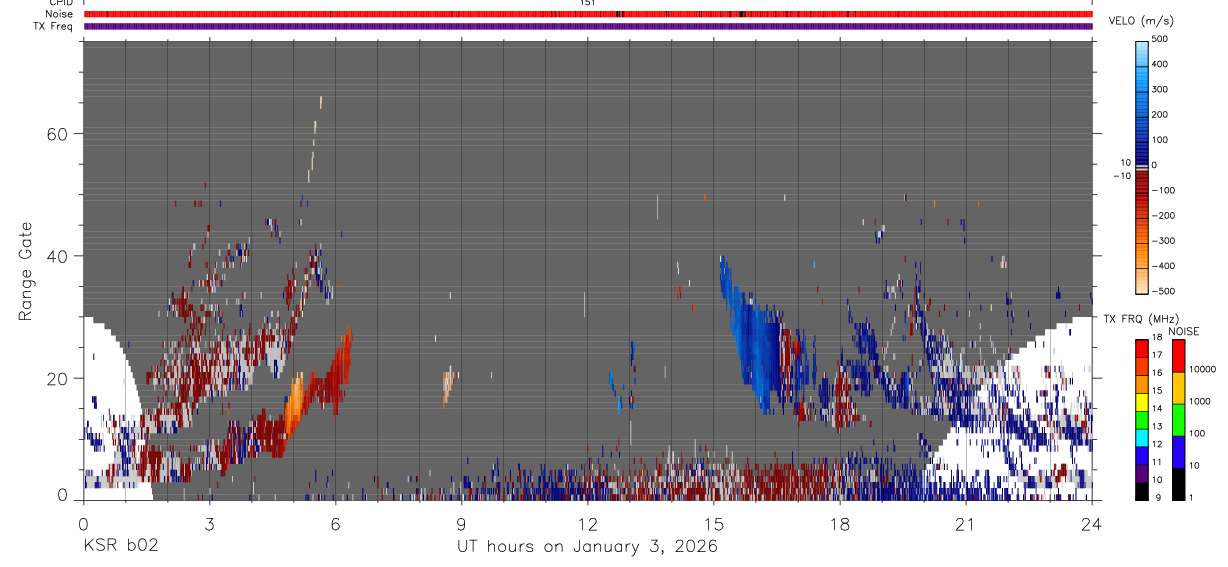Screen dimensions: 1228x567
Task: Click the 17 label on TX FRQ legend
Action: click(x=1157, y=355)
